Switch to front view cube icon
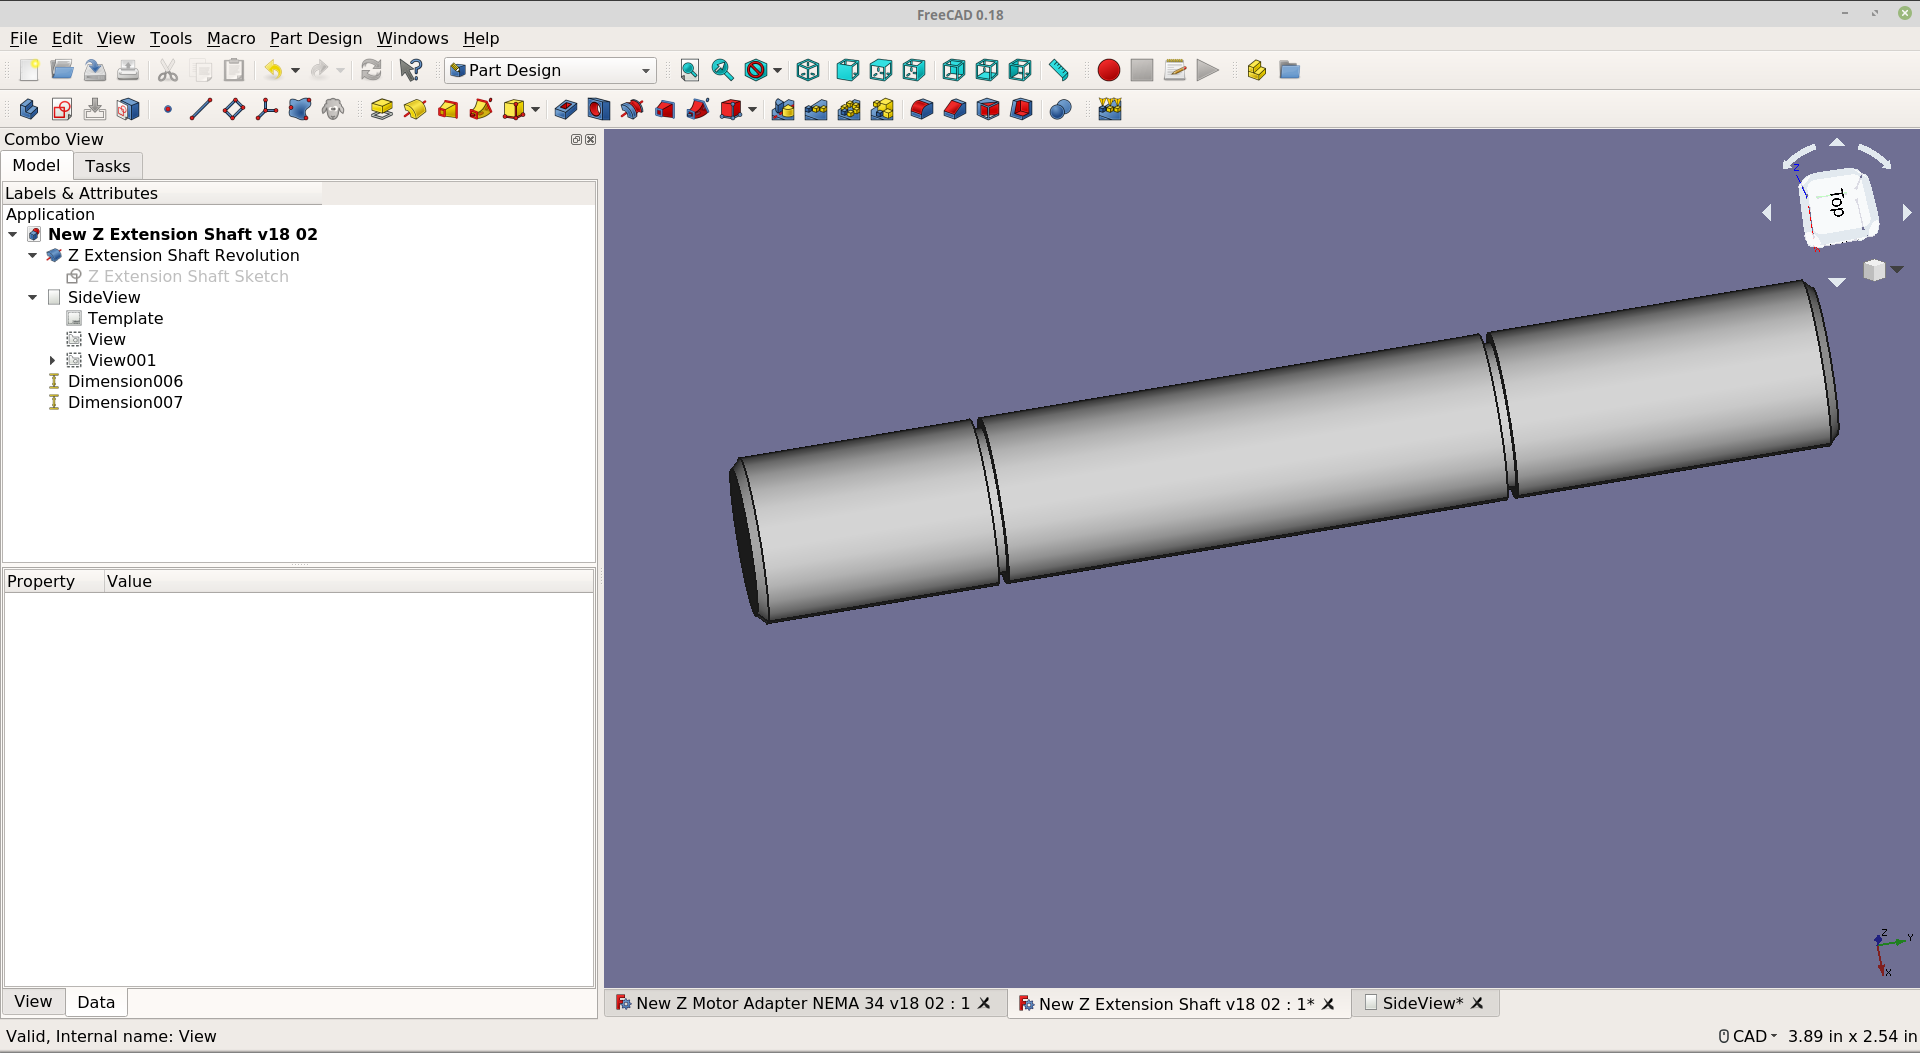1920x1053 pixels. tap(848, 70)
